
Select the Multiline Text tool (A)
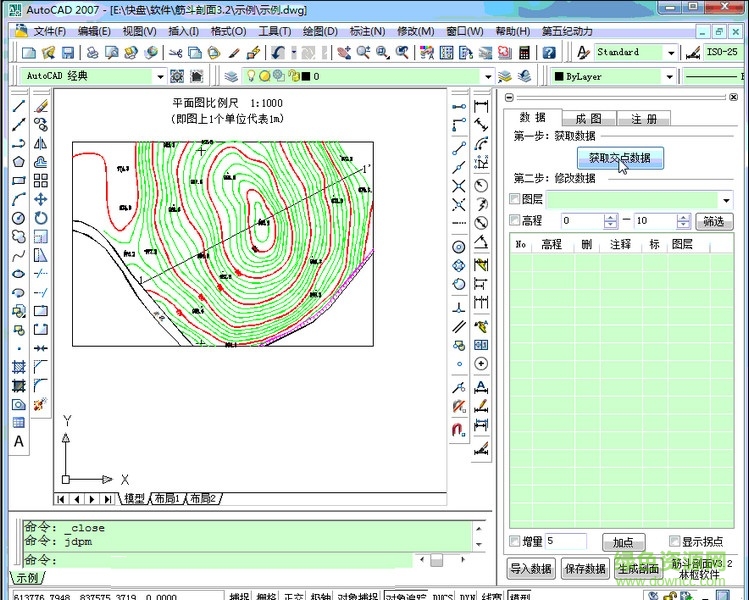[x=18, y=441]
